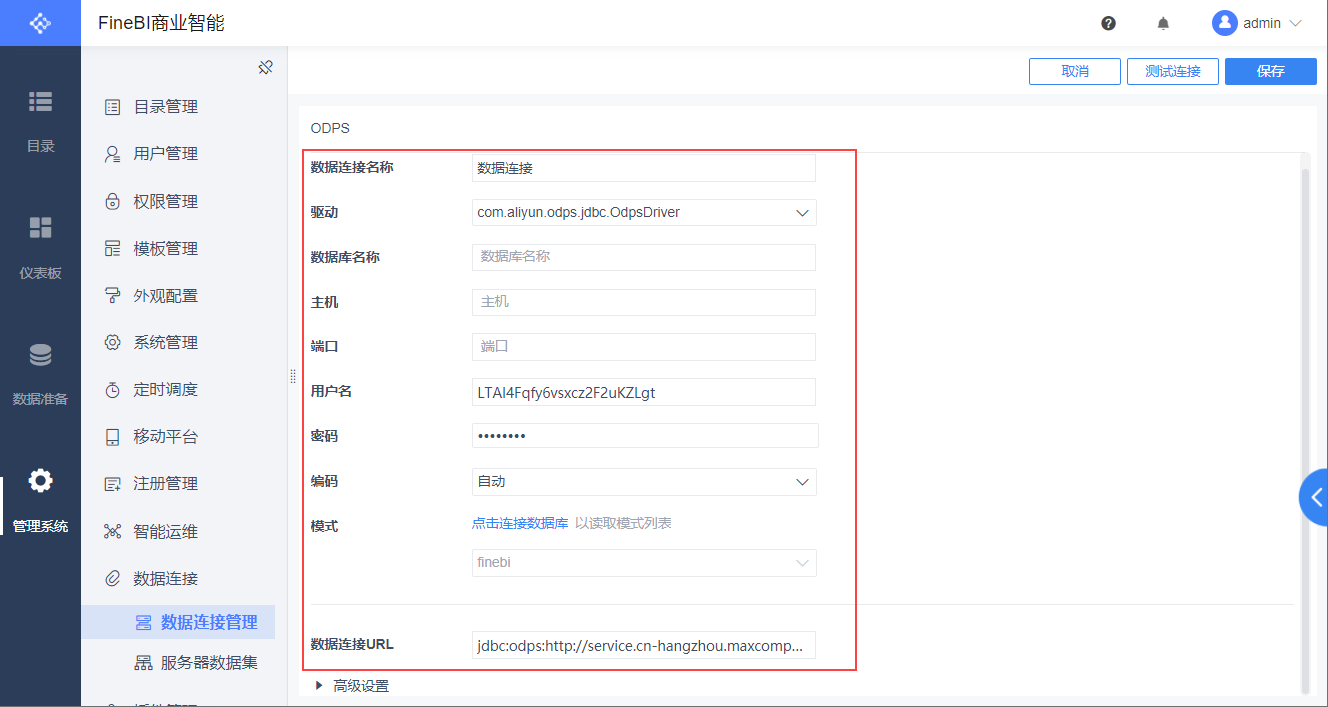Click the 用户管理 user icon

tap(113, 154)
